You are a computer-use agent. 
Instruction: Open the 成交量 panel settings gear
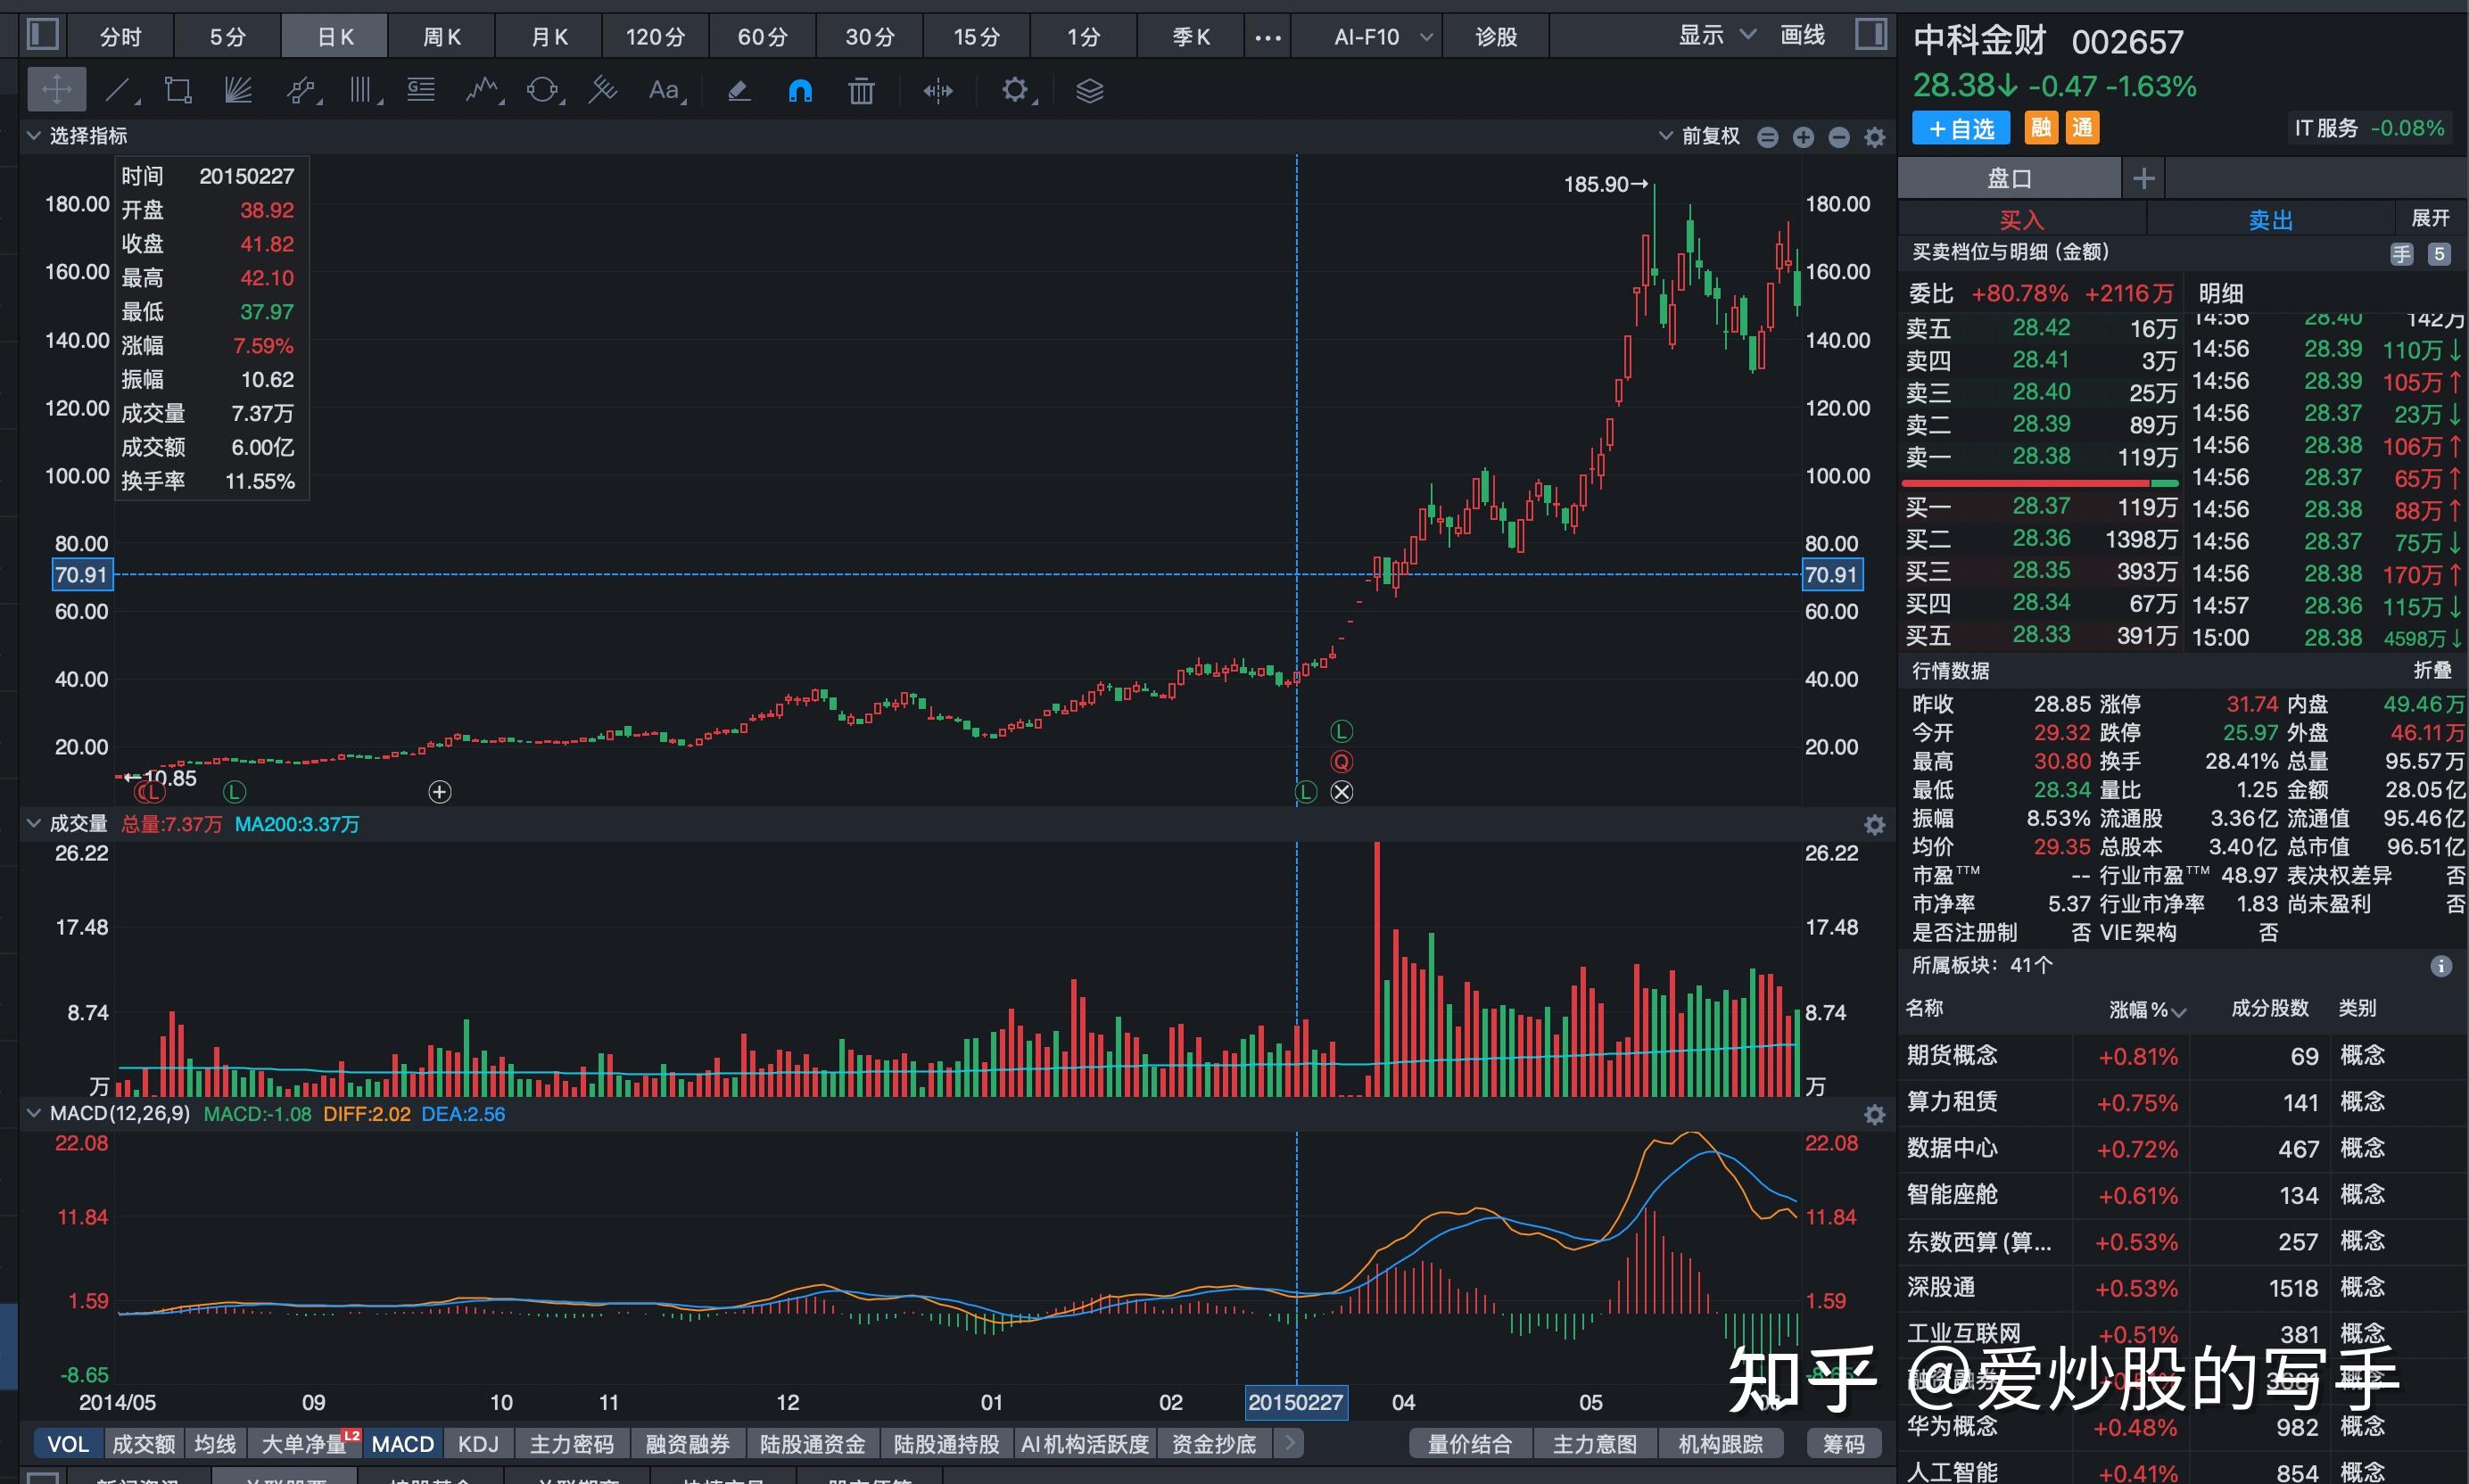(1874, 824)
